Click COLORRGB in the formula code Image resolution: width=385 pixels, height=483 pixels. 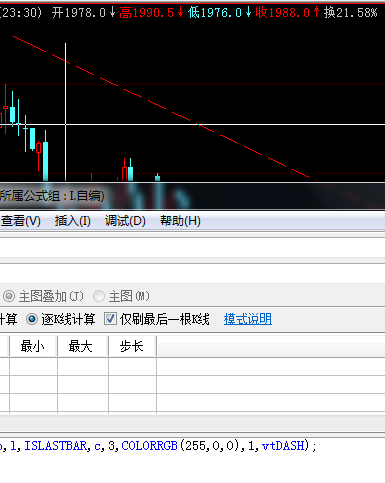(x=149, y=446)
